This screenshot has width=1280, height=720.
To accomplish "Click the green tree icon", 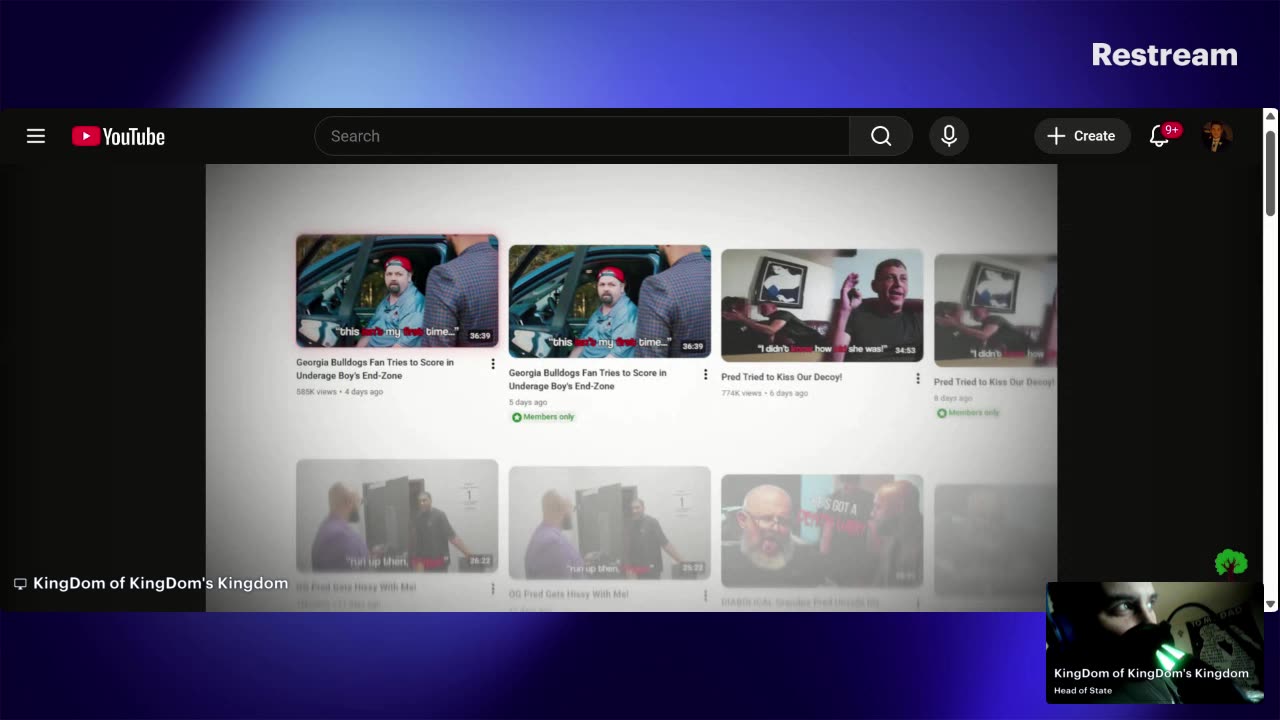I will (x=1231, y=564).
